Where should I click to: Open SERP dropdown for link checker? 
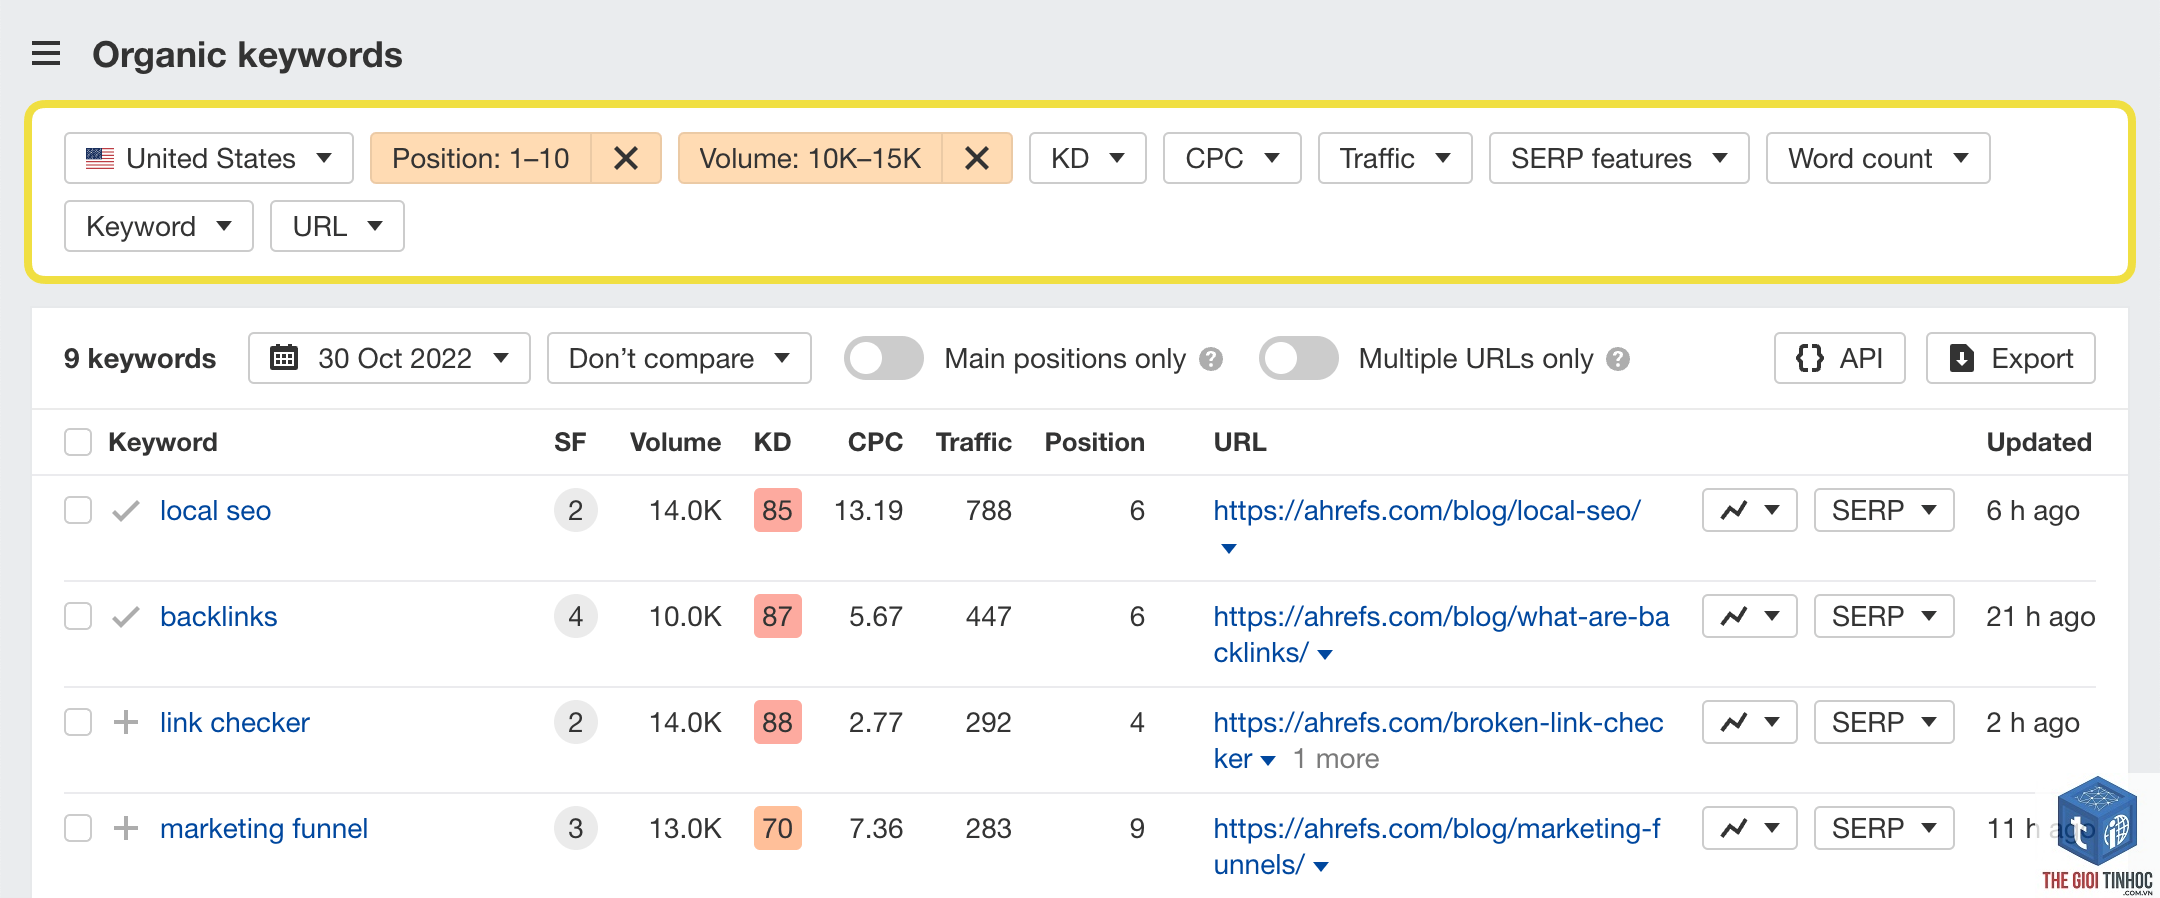[x=1884, y=722]
